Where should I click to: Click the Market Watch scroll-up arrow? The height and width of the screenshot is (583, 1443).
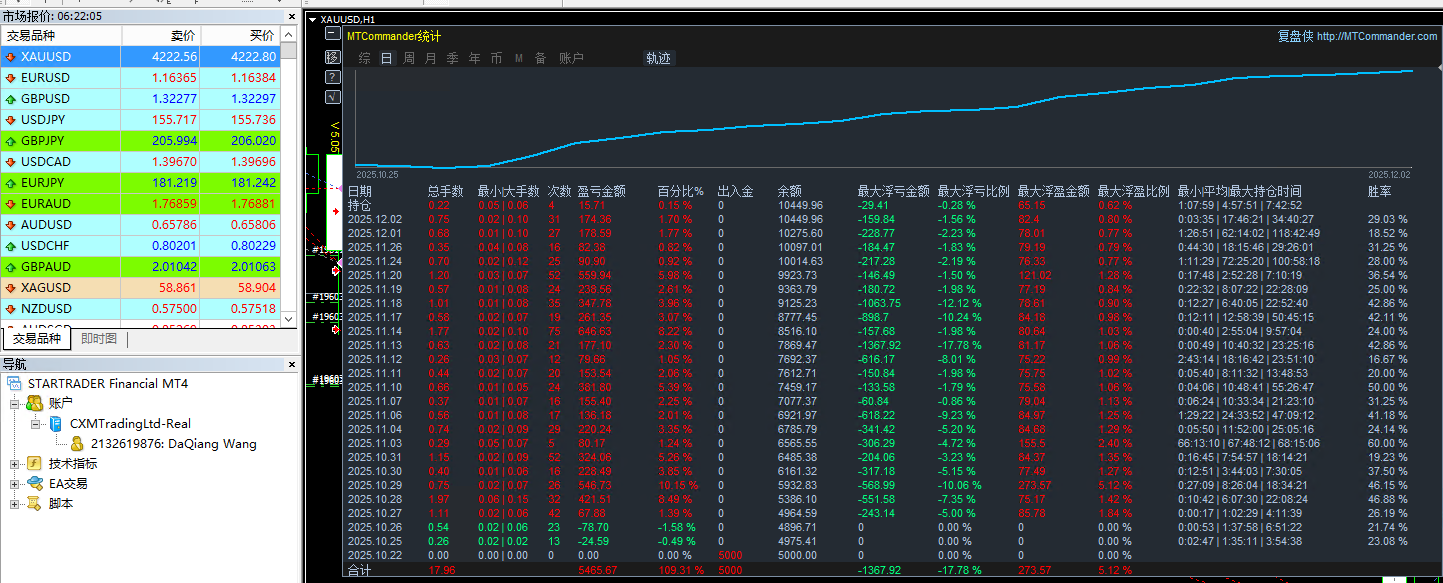pyautogui.click(x=289, y=34)
